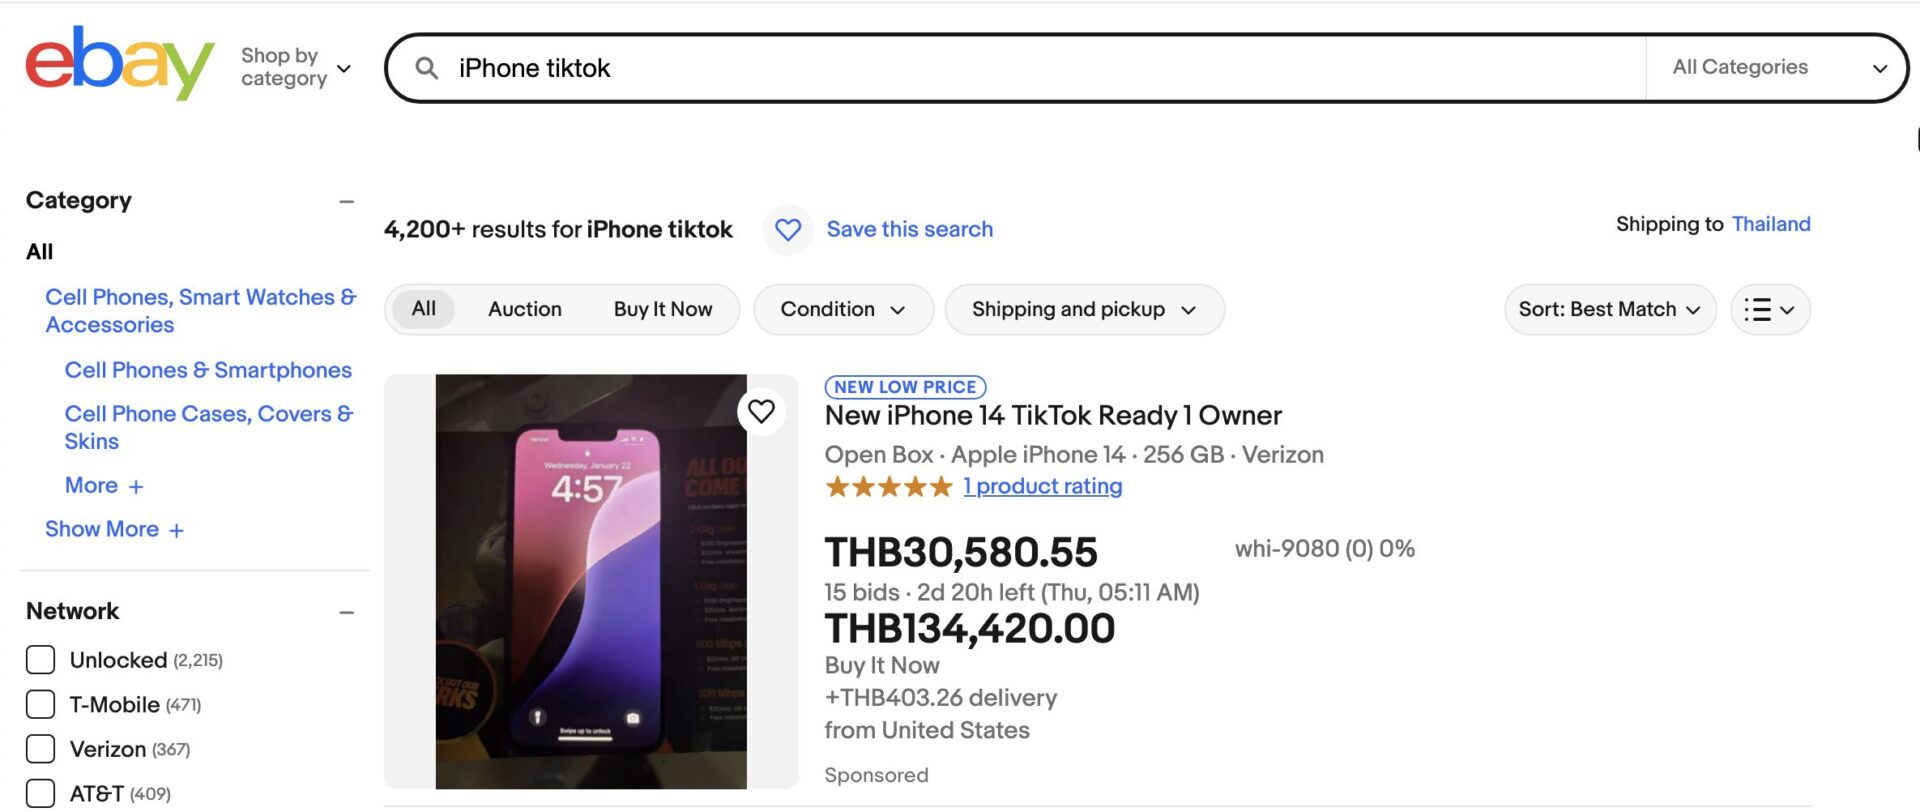Open the 1 product rating link
The image size is (1920, 812).
(1043, 487)
